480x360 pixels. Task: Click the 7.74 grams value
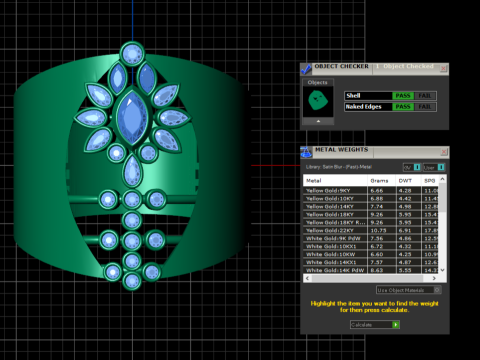point(377,207)
